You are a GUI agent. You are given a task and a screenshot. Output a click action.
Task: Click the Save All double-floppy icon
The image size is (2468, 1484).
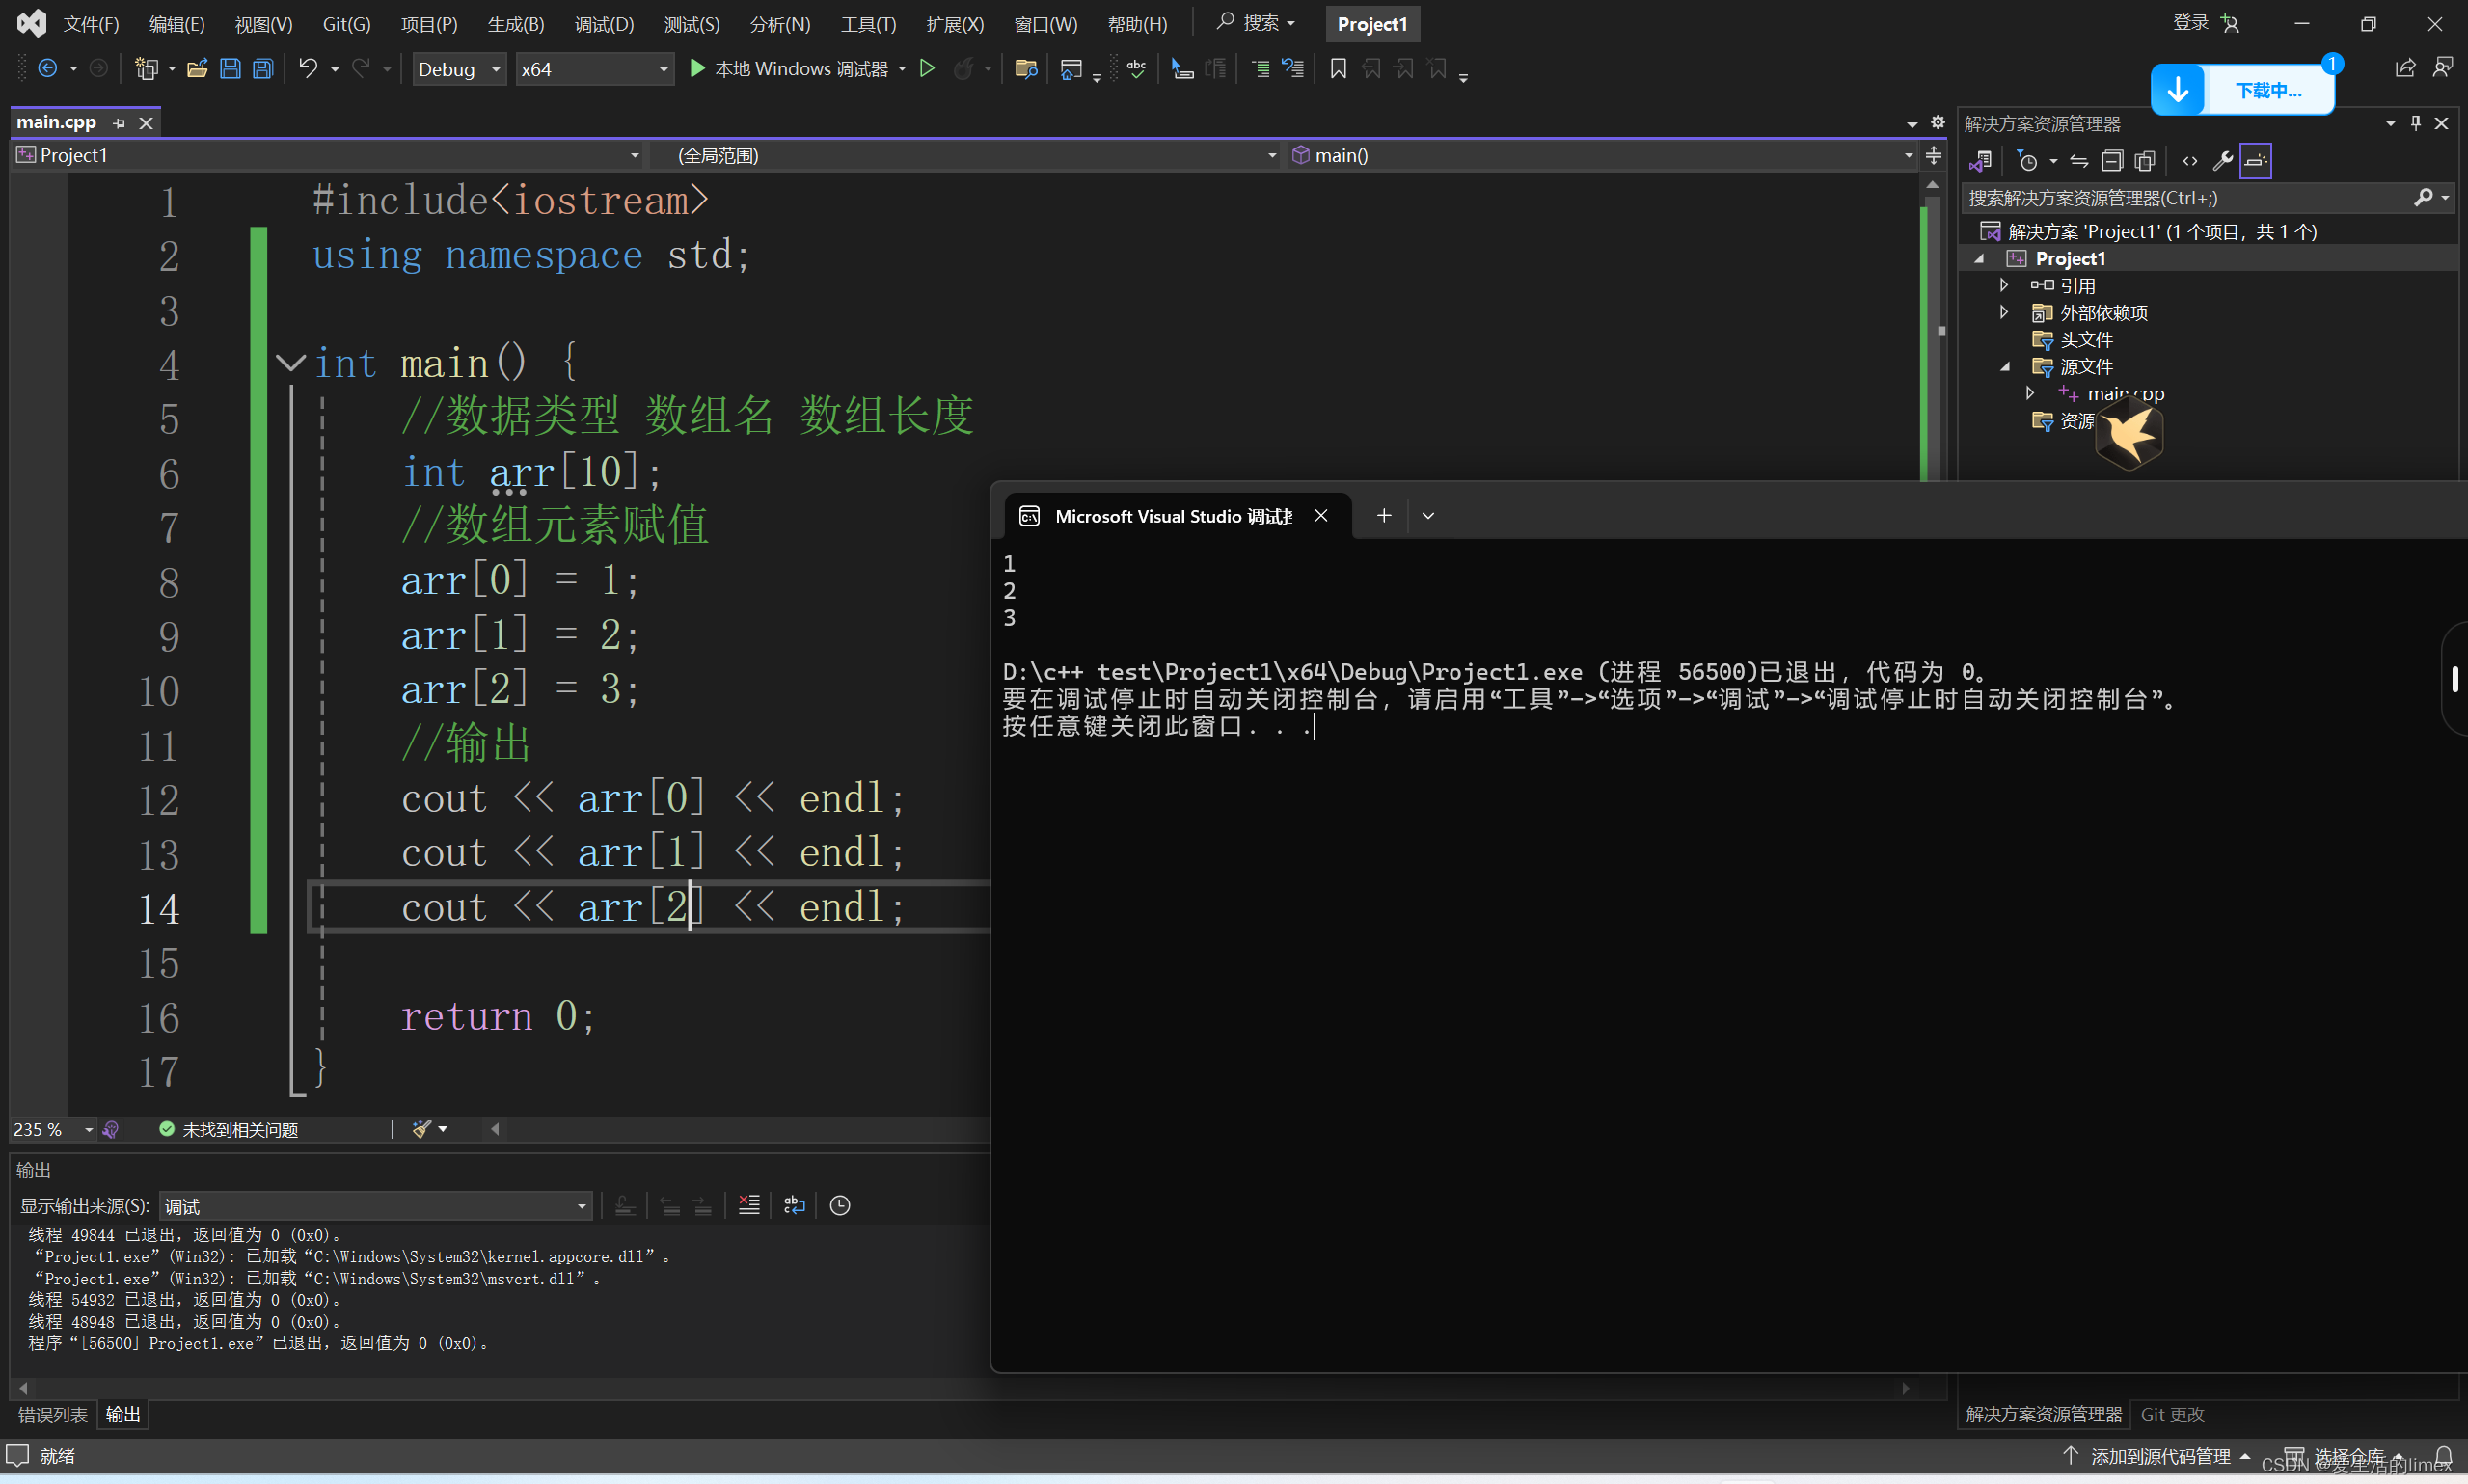(263, 69)
